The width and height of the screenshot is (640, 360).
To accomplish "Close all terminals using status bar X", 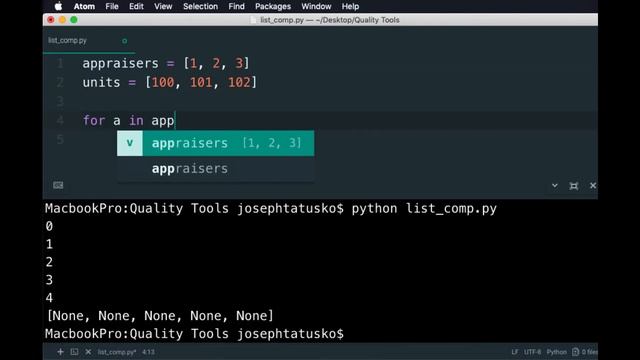I will coord(88,352).
